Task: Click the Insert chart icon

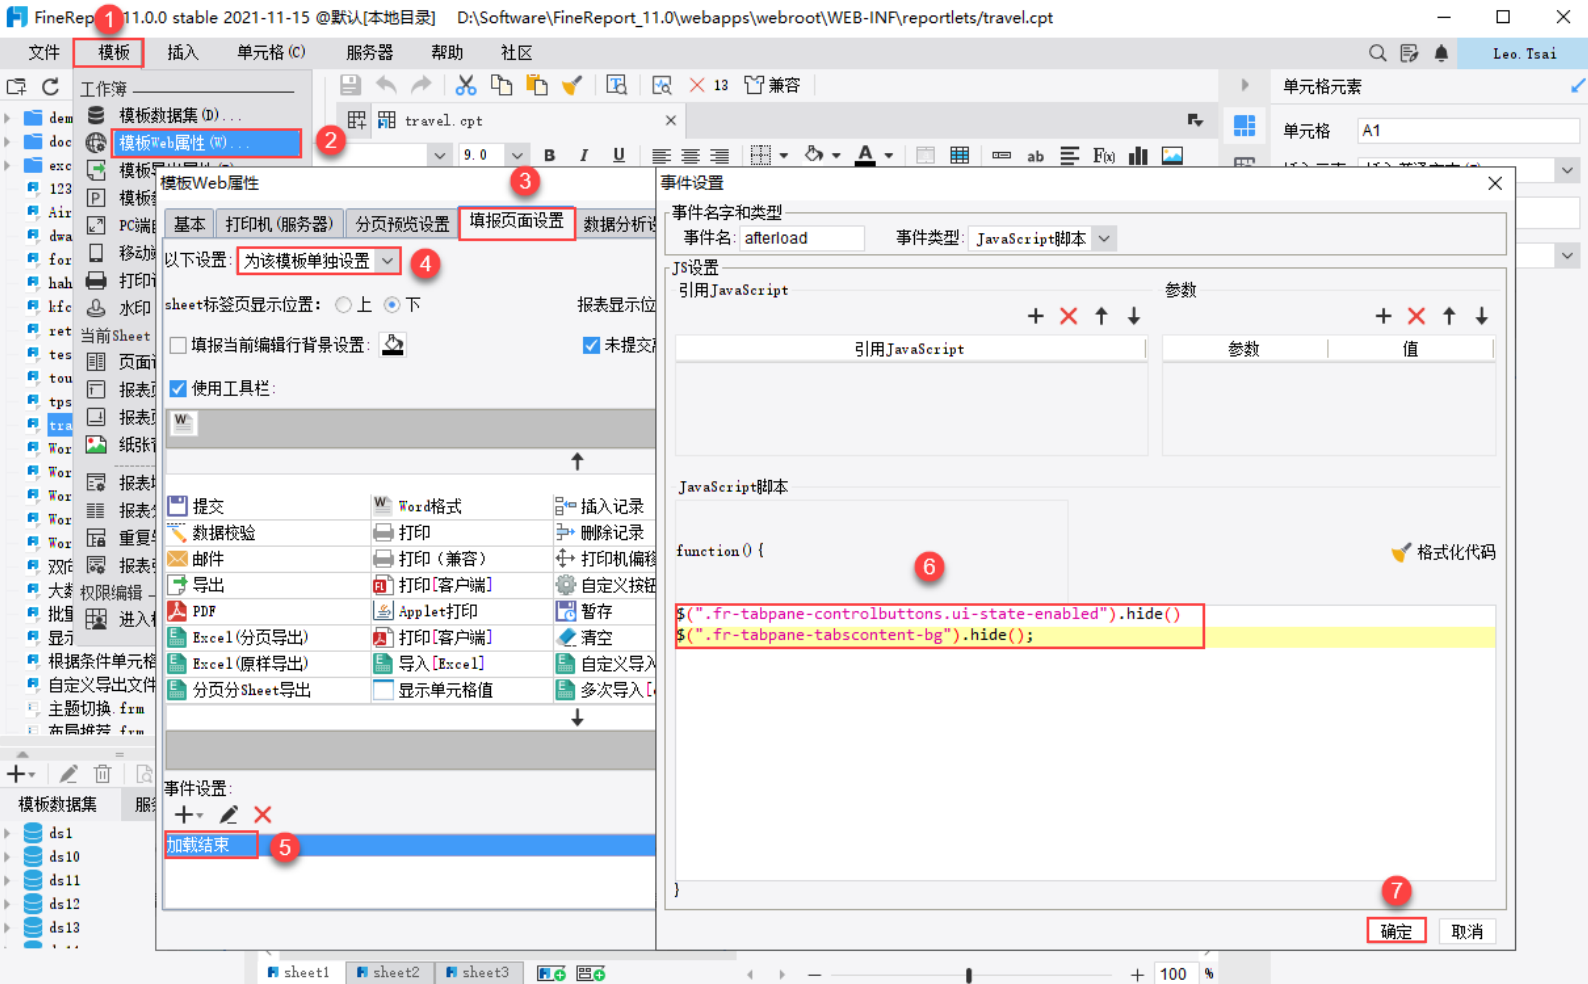Action: coord(1138,155)
